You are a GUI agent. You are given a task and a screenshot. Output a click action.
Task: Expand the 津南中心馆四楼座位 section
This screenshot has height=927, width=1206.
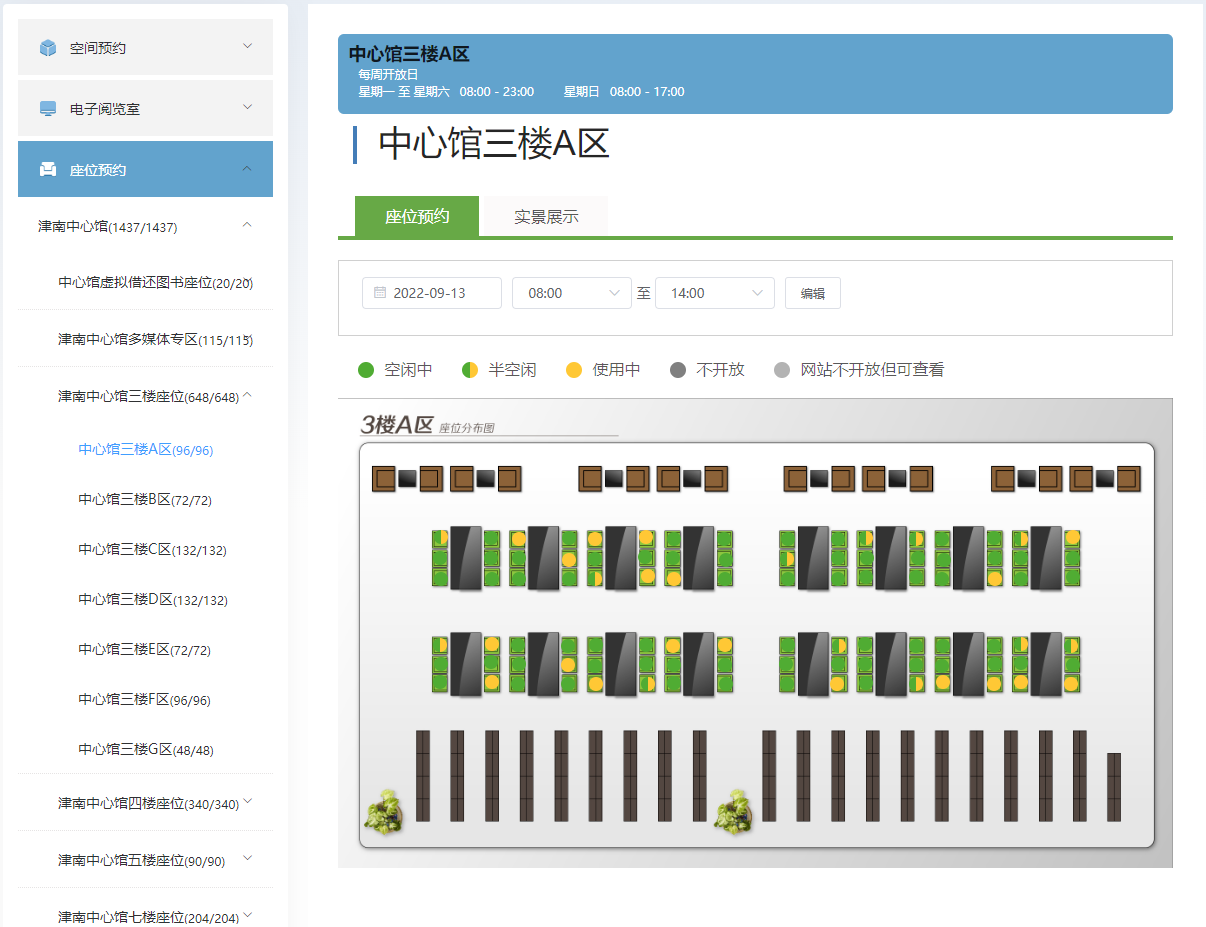[x=247, y=802]
